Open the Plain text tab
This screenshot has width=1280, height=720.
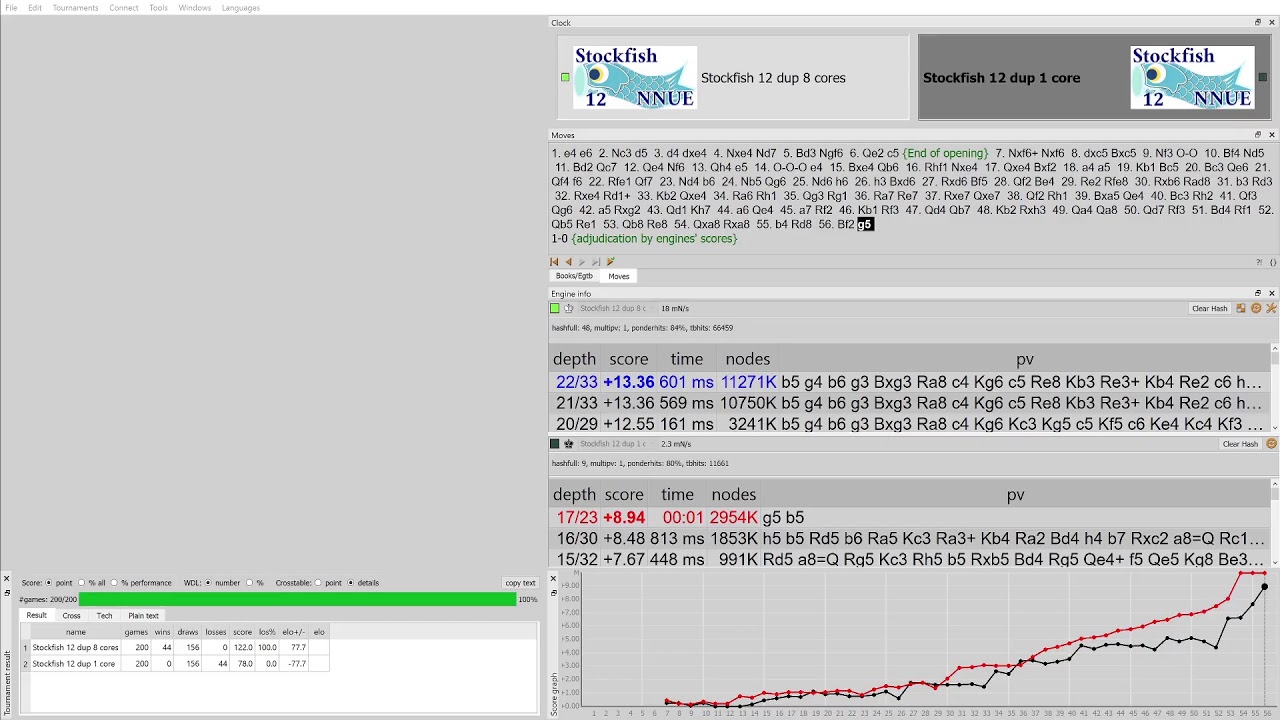coord(143,616)
